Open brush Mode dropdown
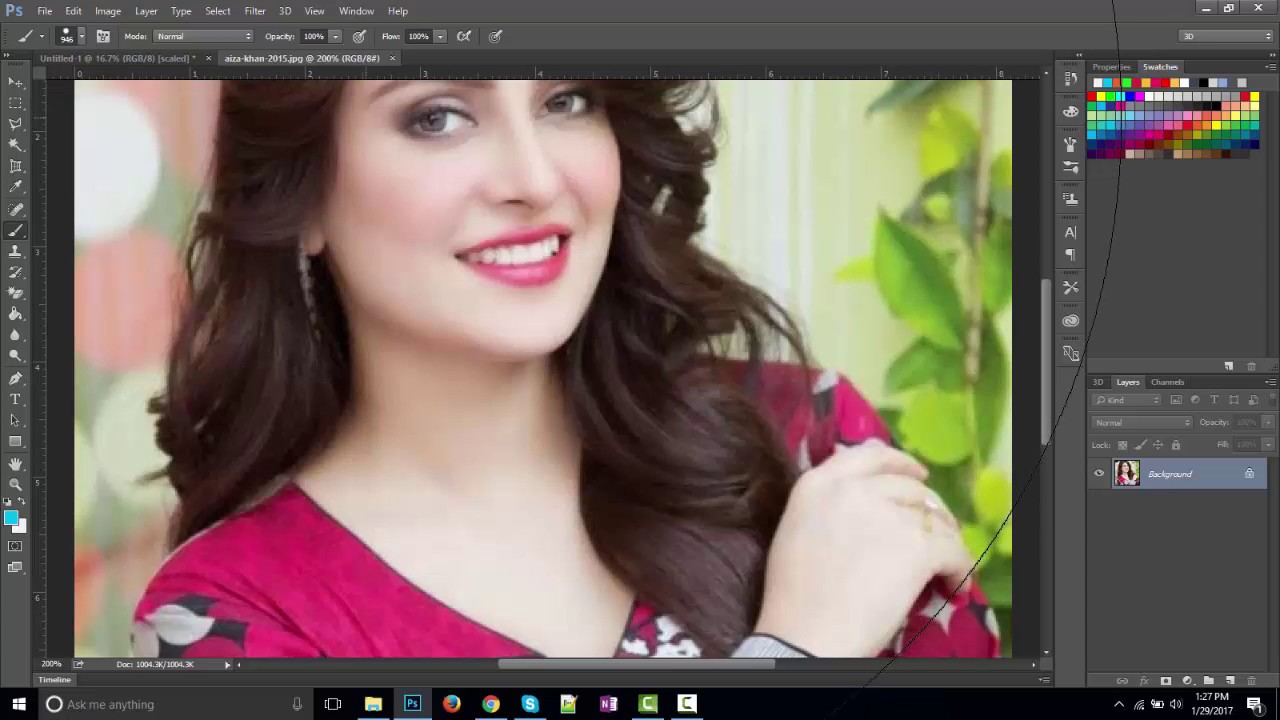Image resolution: width=1280 pixels, height=720 pixels. (203, 36)
